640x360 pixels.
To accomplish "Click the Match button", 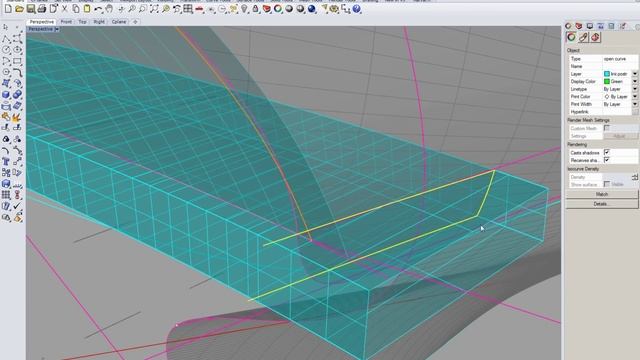I will [x=602, y=194].
